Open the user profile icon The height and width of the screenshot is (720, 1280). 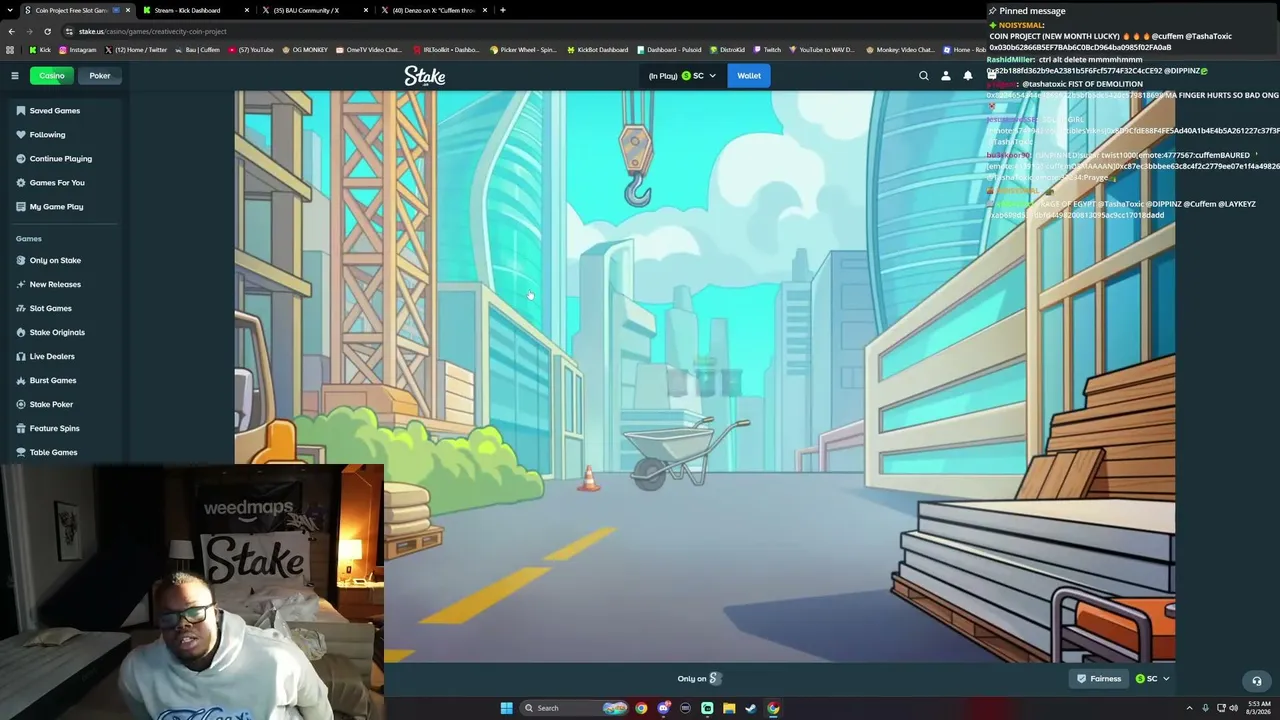[946, 76]
